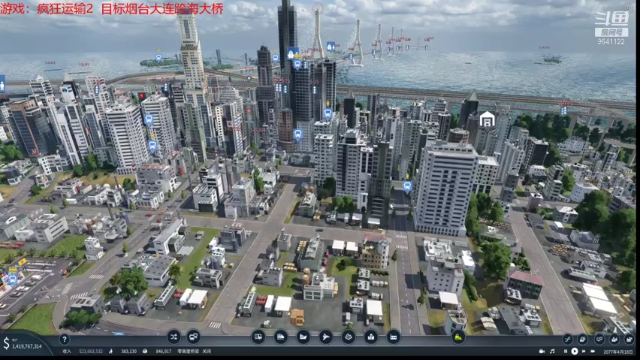This screenshot has height=360, width=640.
Task: Open the town and industry list icon
Action: click(x=614, y=339)
